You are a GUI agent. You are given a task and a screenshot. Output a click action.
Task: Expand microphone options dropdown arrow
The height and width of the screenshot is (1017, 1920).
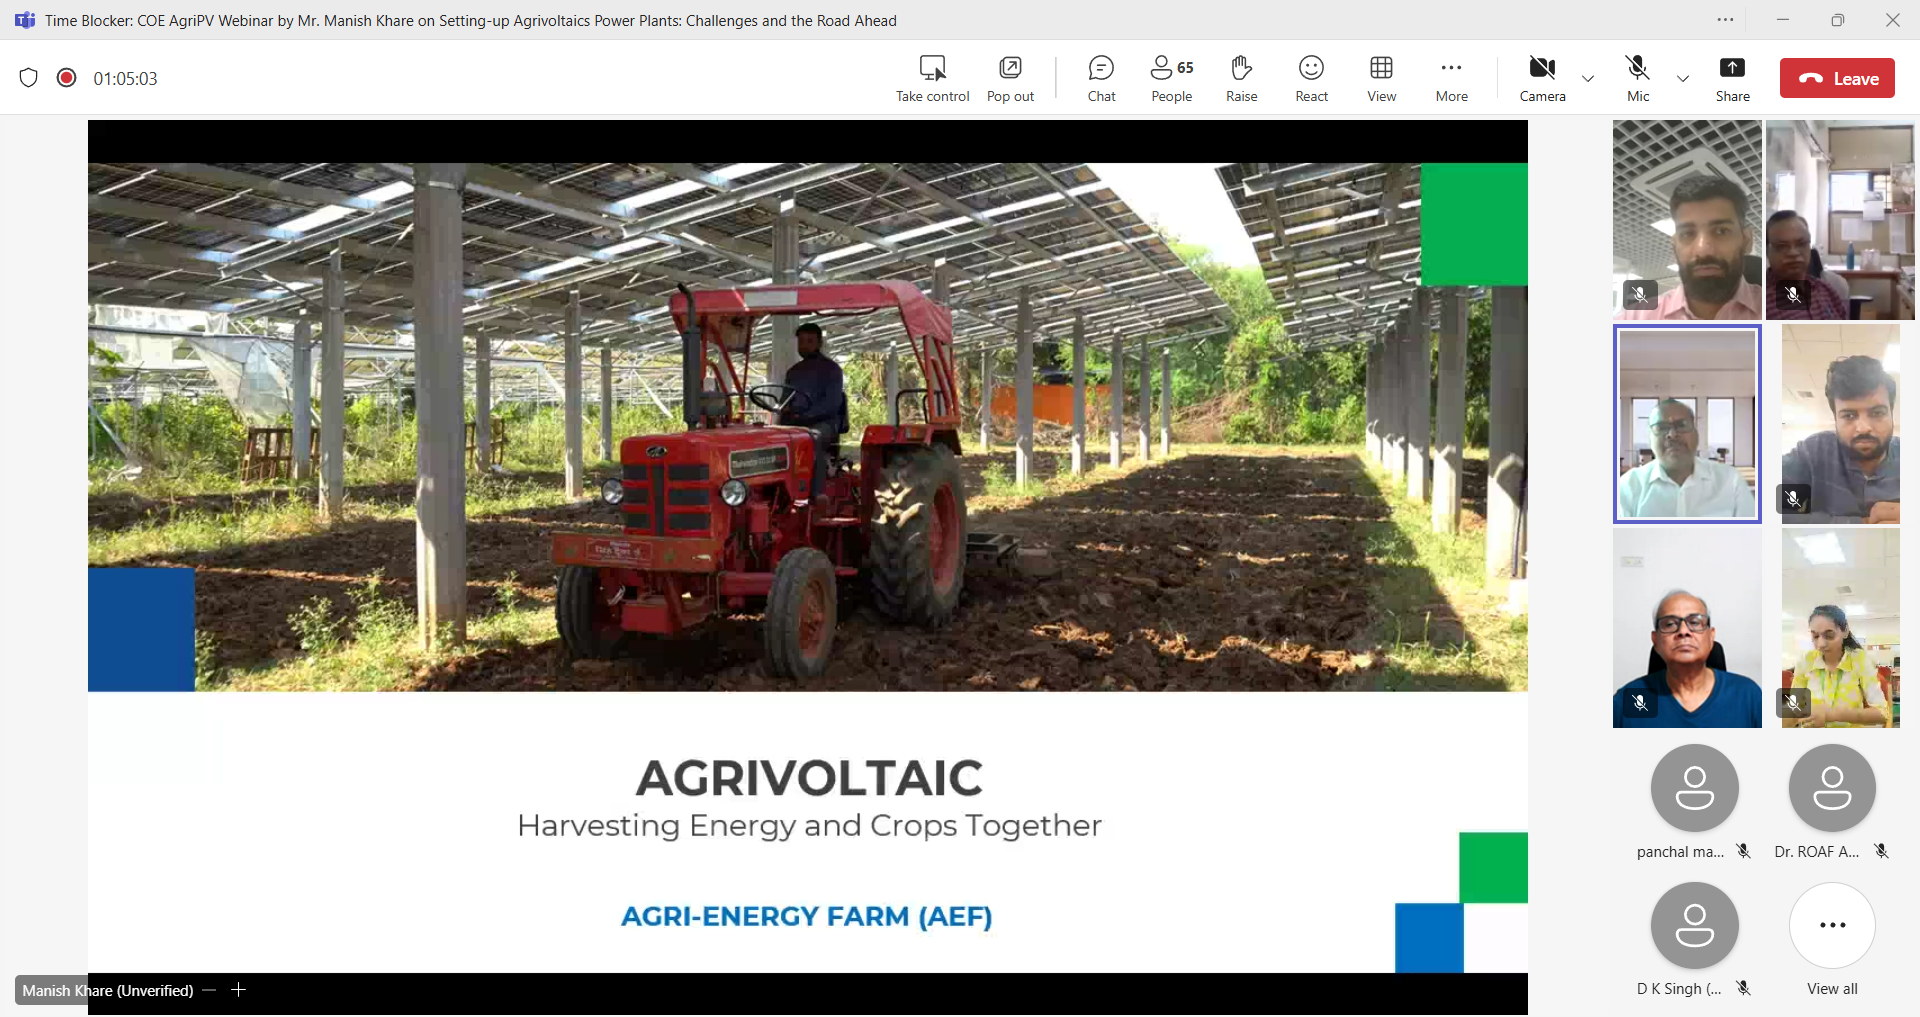[1683, 78]
